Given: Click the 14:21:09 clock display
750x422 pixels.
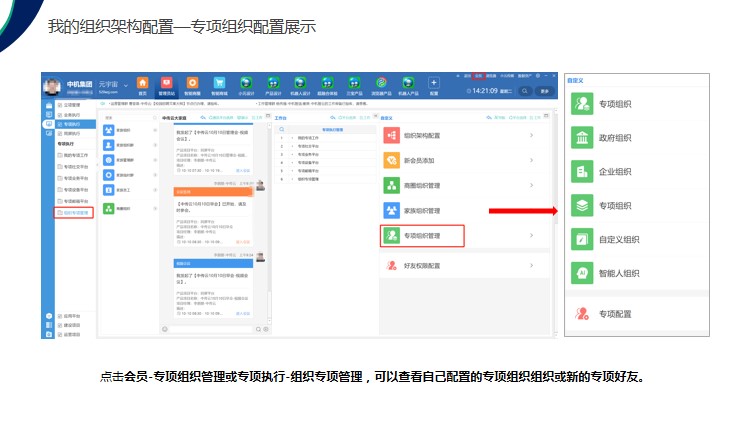Looking at the screenshot, I should click(x=485, y=91).
